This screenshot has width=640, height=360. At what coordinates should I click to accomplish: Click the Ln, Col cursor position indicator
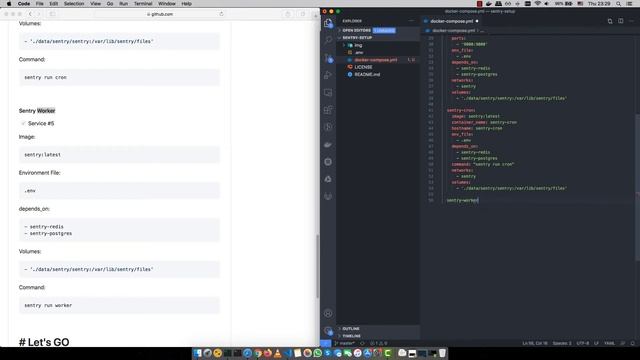pyautogui.click(x=535, y=343)
